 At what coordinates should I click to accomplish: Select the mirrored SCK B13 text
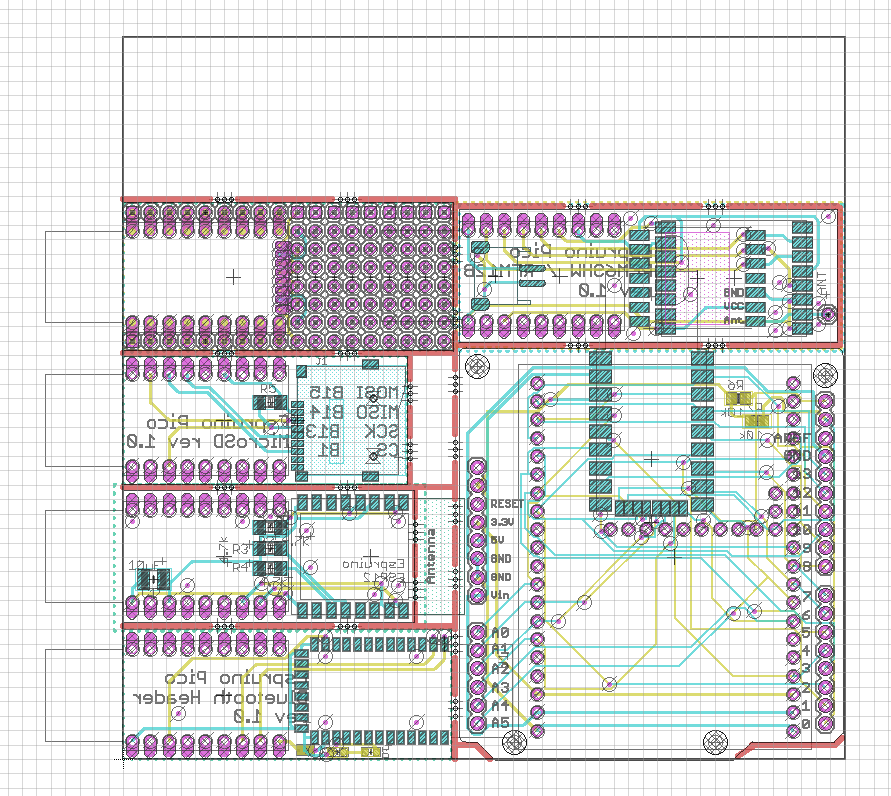tap(352, 431)
